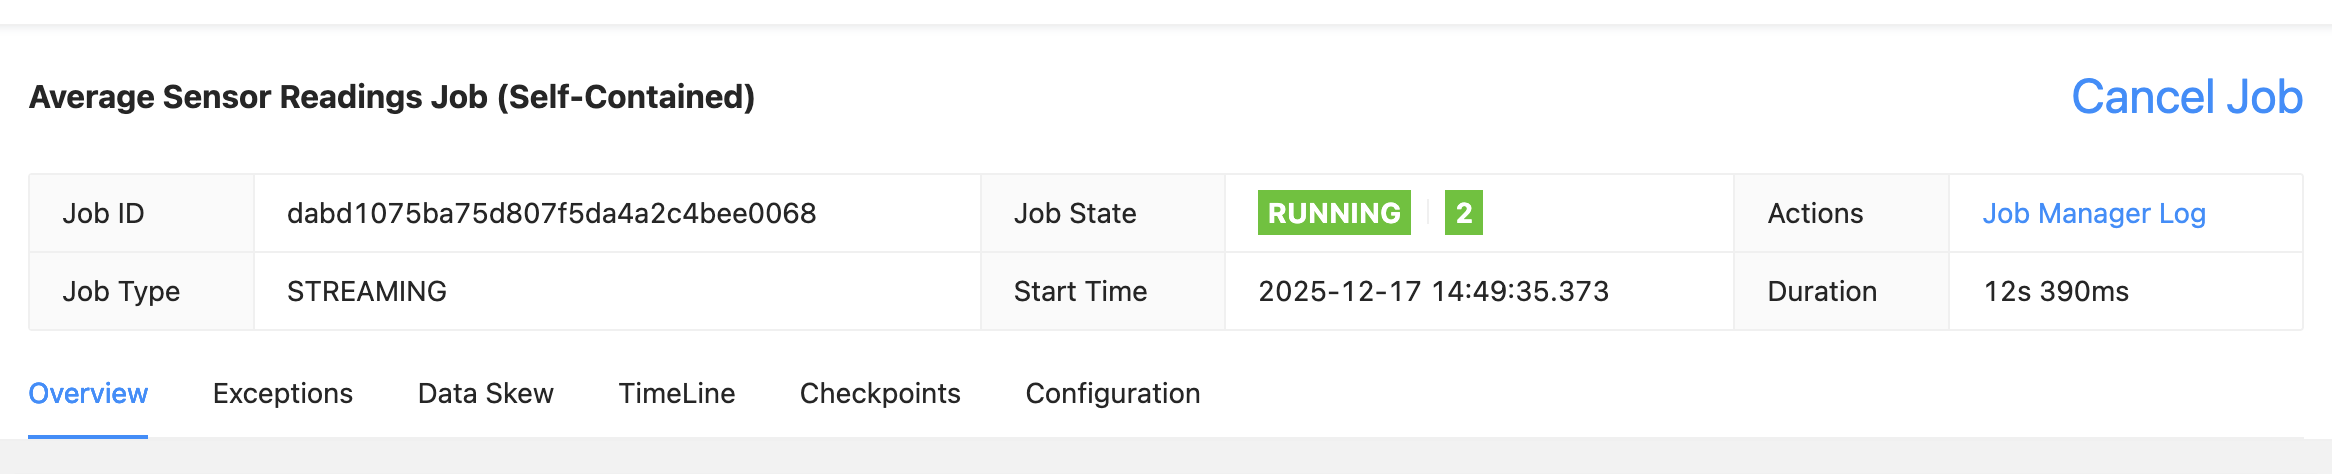Click the STREAMING job type value
The width and height of the screenshot is (2332, 474).
(366, 291)
